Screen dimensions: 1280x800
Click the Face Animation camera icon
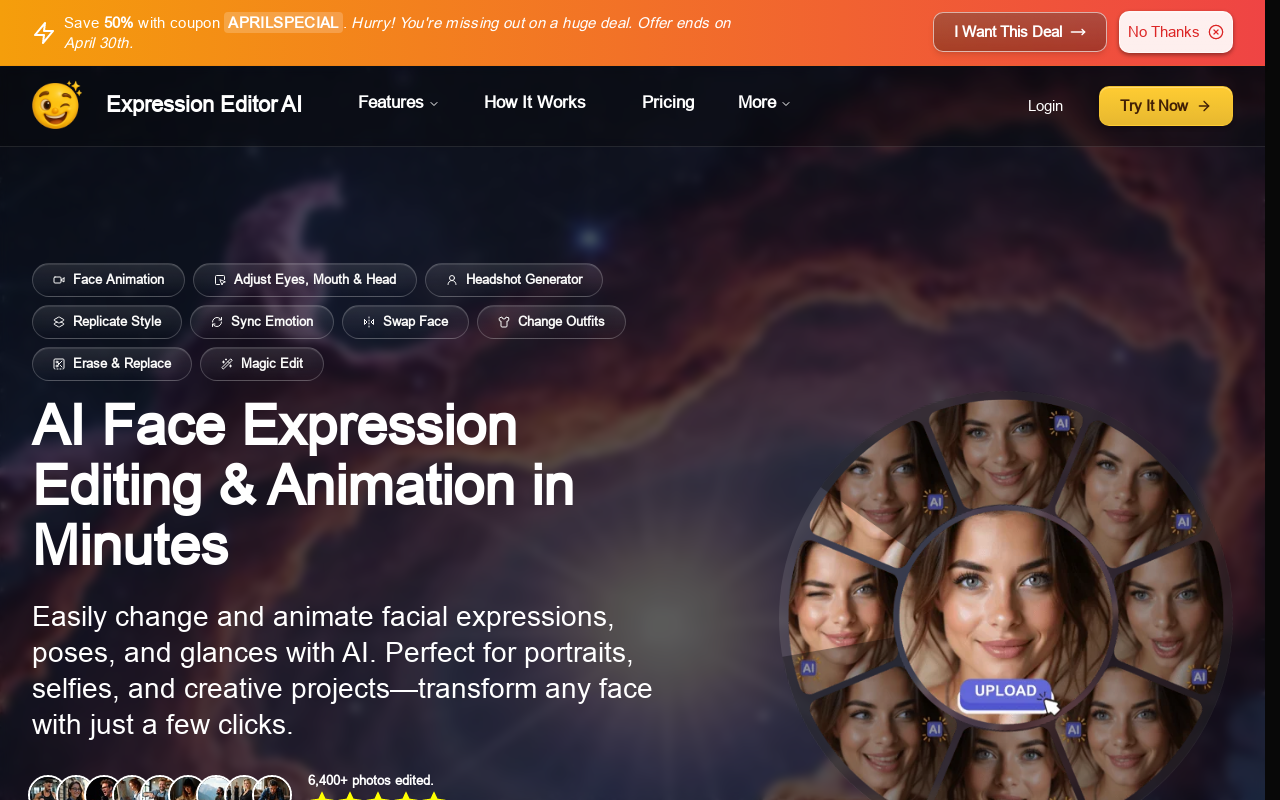point(59,280)
